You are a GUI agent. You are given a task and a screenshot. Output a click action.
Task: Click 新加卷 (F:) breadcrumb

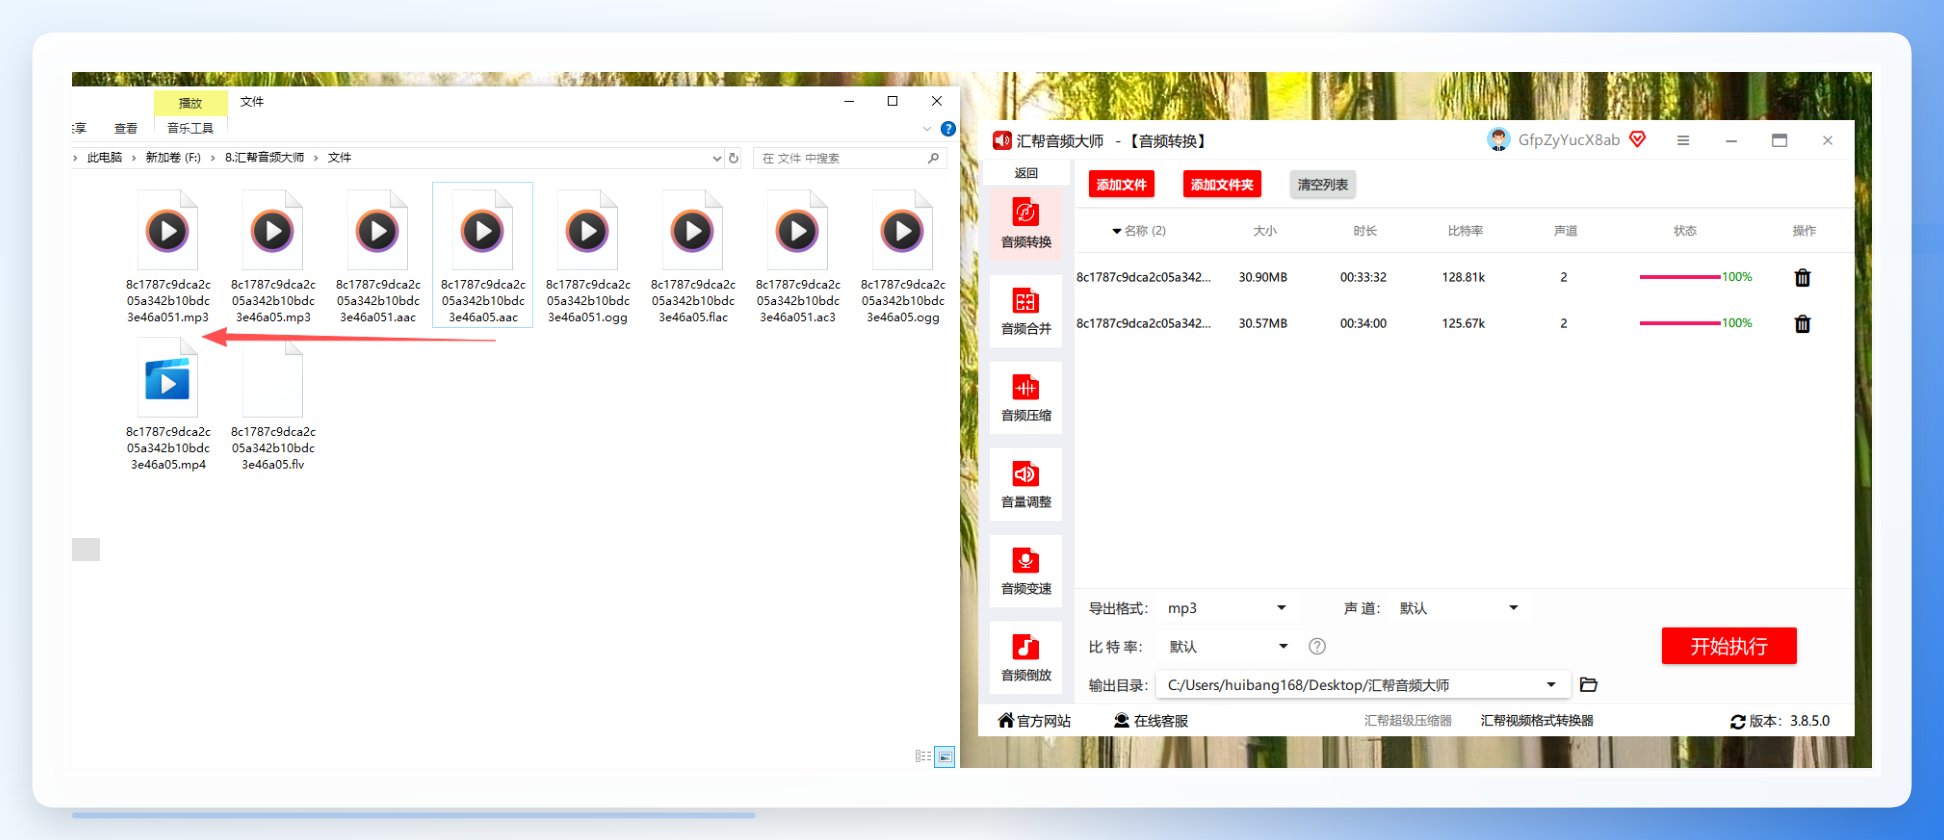pyautogui.click(x=173, y=158)
